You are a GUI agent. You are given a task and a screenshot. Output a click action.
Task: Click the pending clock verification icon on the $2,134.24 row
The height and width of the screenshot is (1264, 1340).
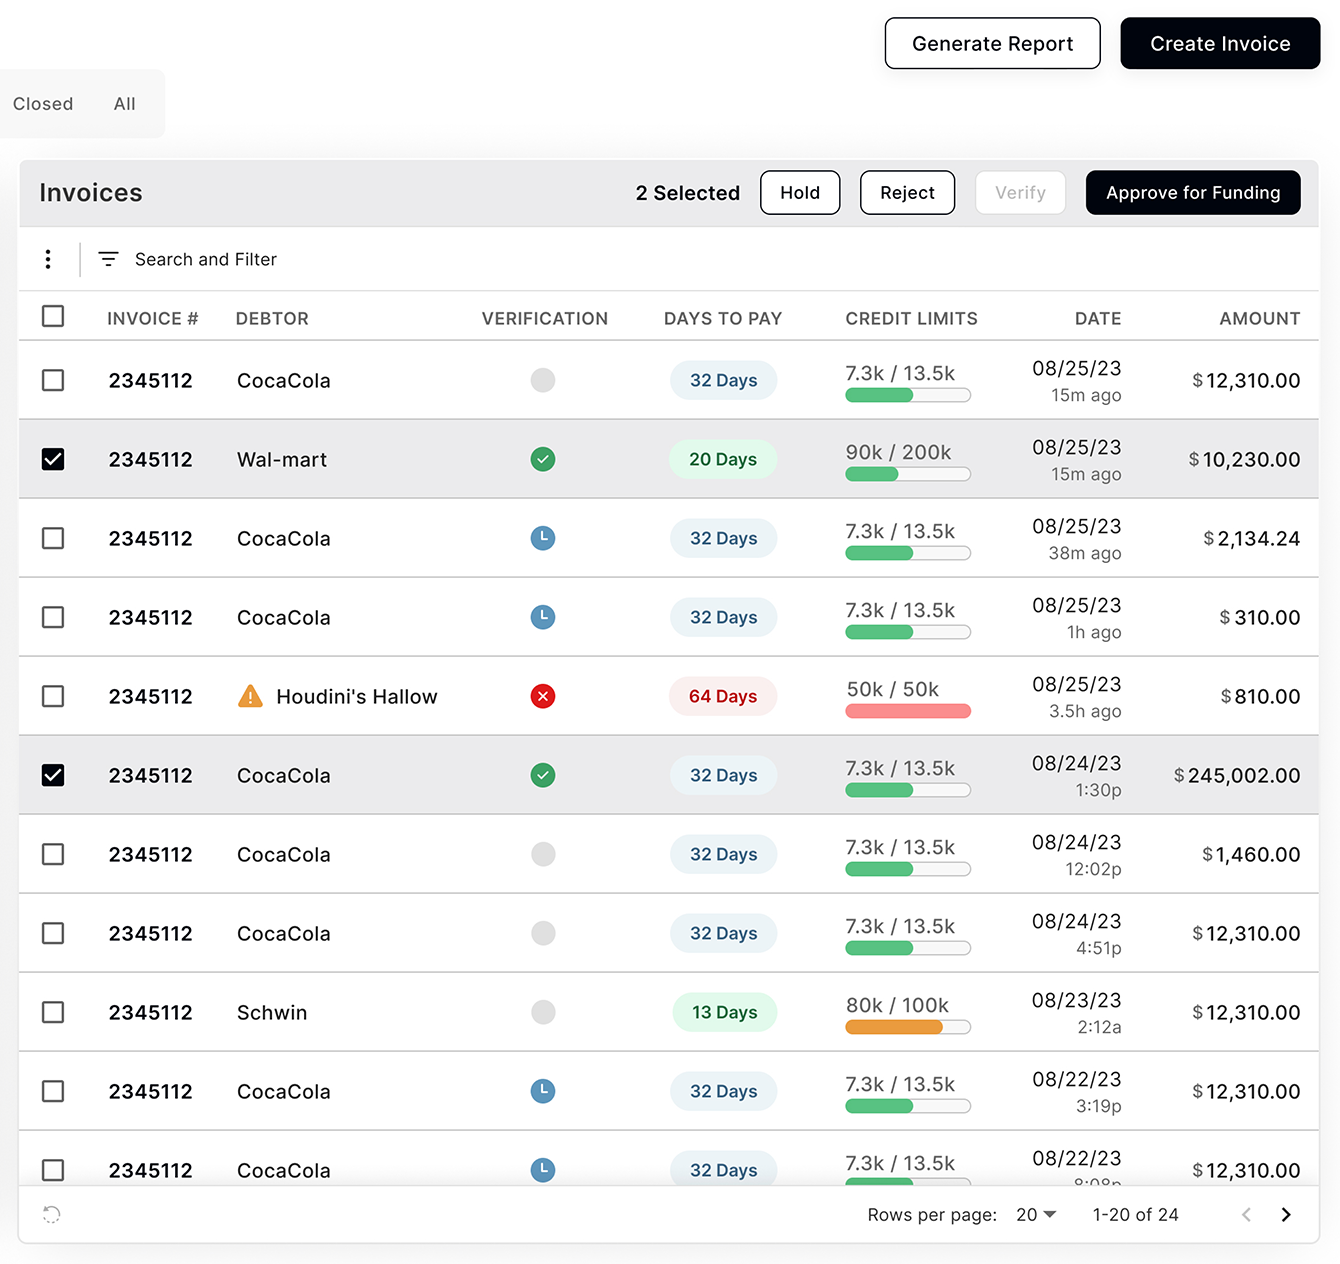(543, 538)
